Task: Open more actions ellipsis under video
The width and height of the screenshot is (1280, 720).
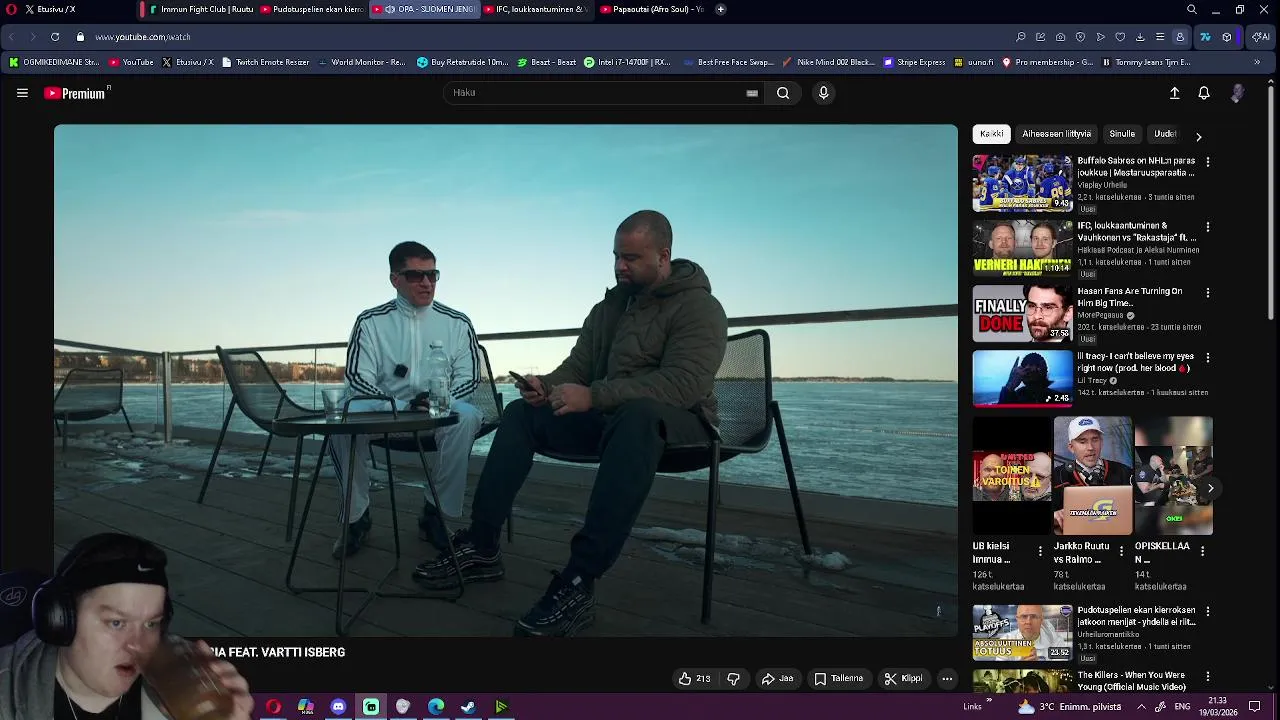Action: [x=947, y=679]
